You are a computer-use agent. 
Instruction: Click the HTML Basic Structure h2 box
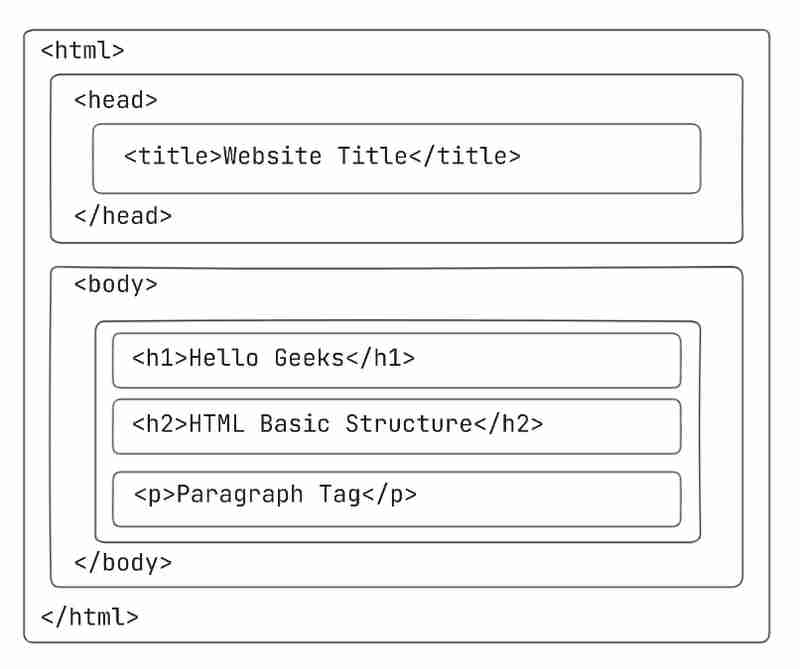[x=397, y=427]
